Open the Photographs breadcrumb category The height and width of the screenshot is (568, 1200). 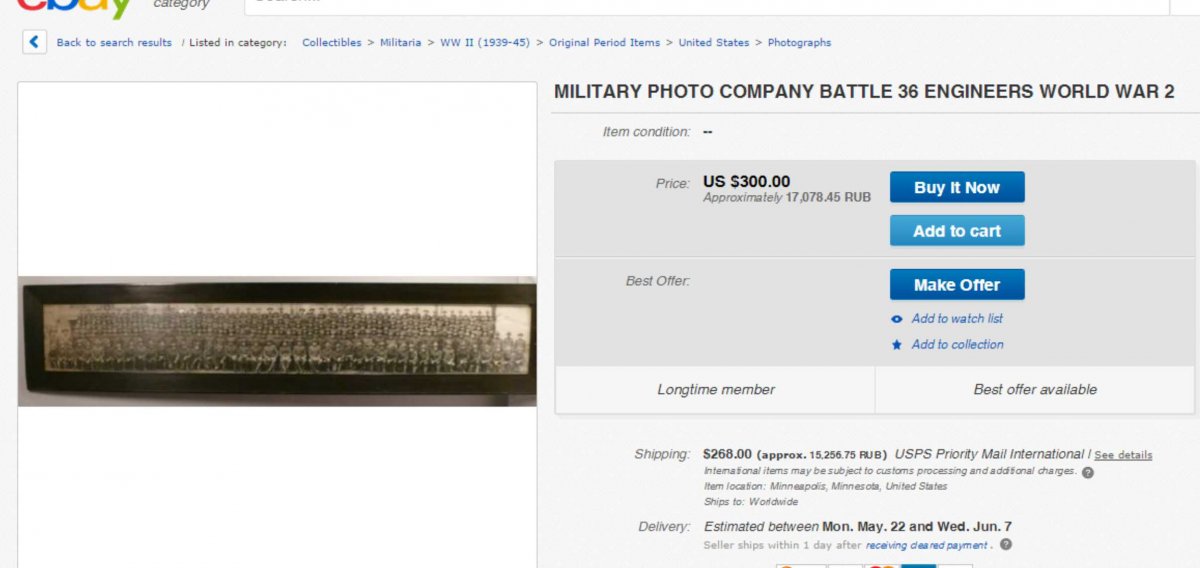[799, 43]
